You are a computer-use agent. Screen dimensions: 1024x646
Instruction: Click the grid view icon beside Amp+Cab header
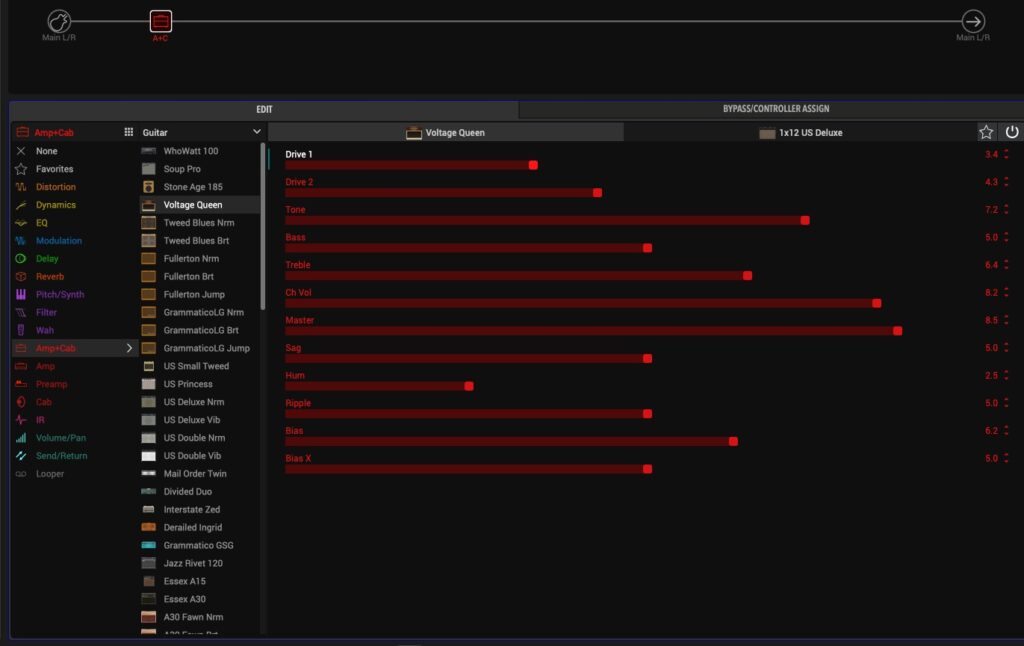pyautogui.click(x=128, y=132)
